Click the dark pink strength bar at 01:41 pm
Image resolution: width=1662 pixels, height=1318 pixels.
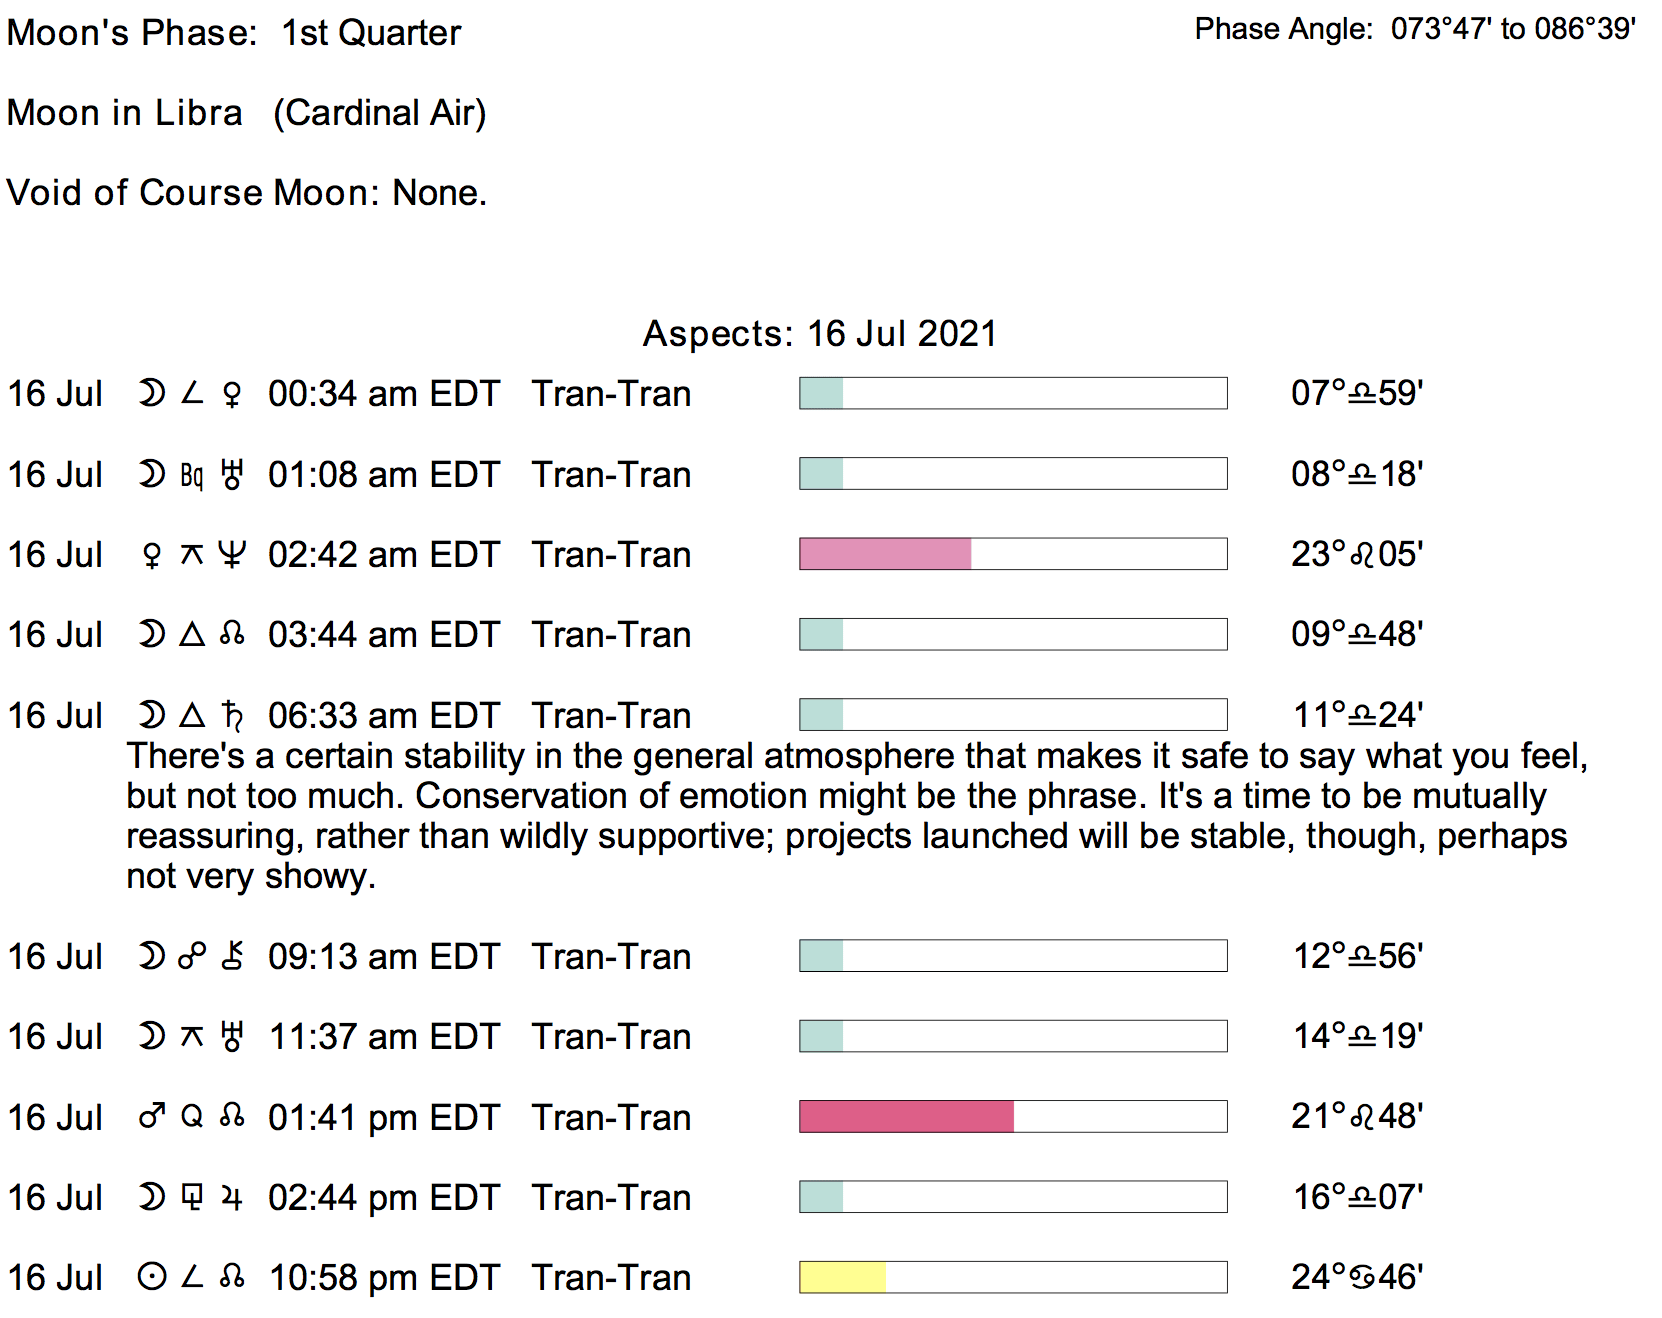click(906, 1116)
